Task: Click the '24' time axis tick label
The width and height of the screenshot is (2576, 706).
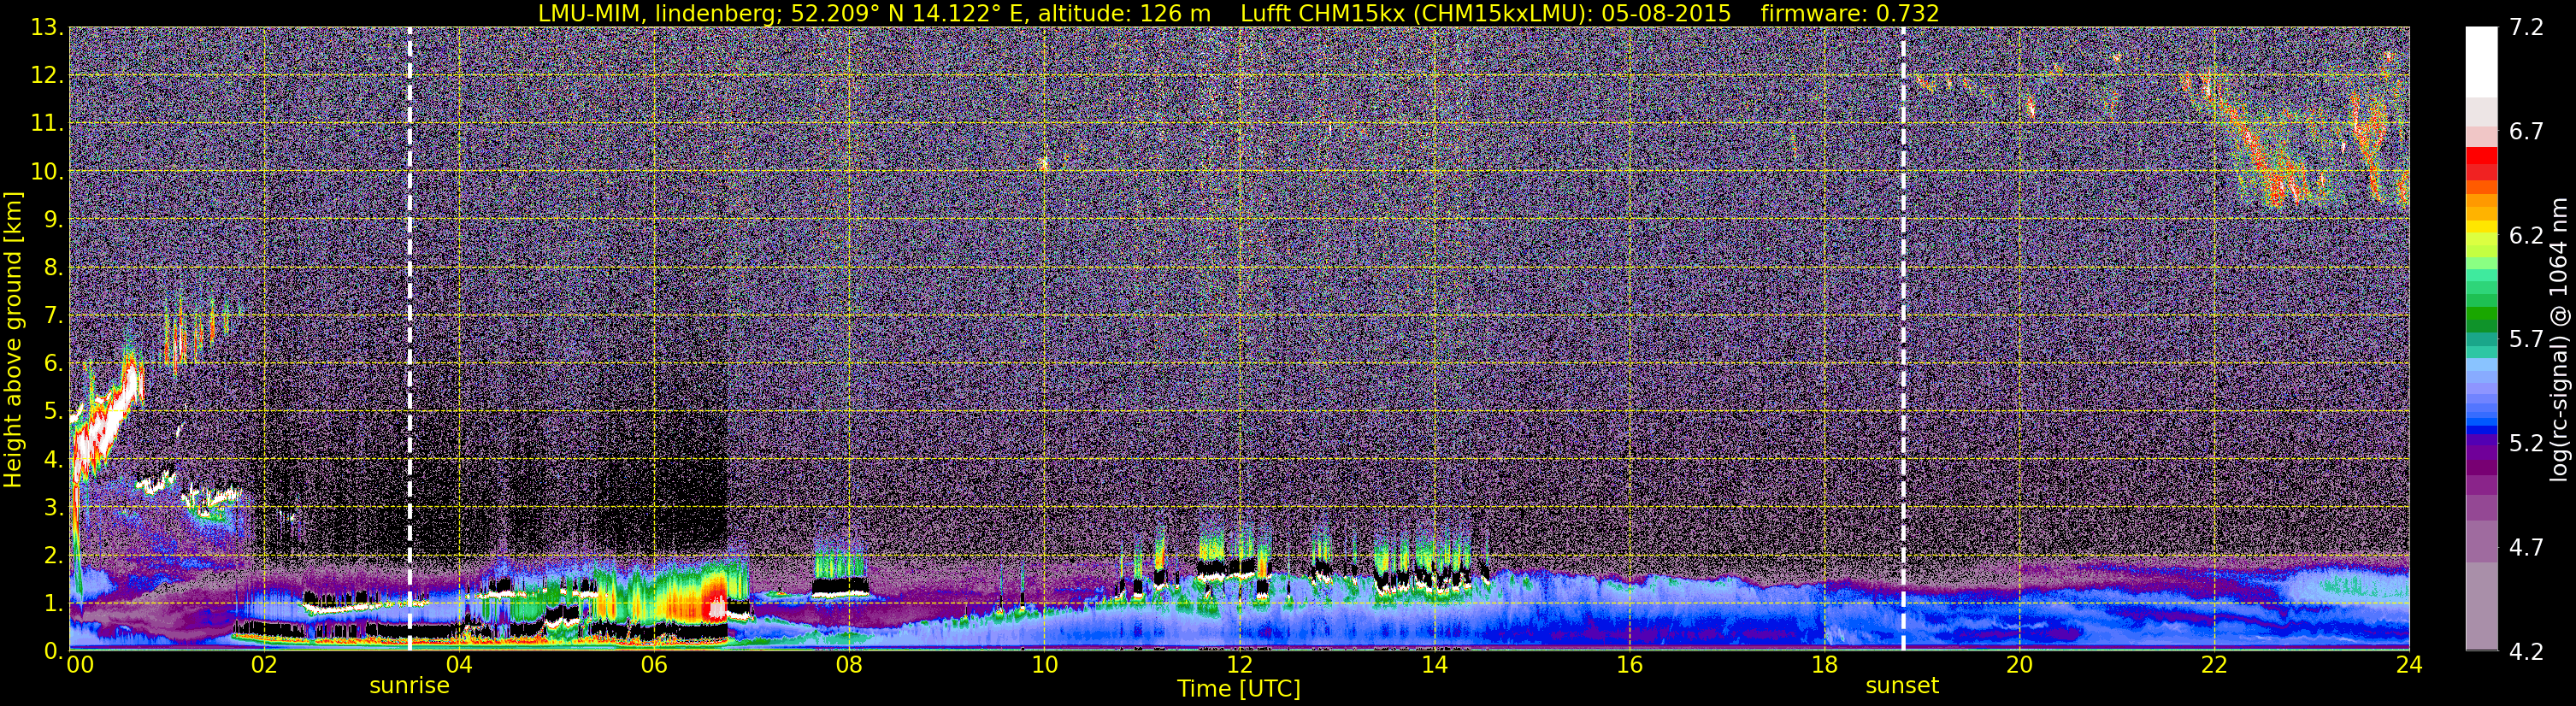Action: (2409, 665)
